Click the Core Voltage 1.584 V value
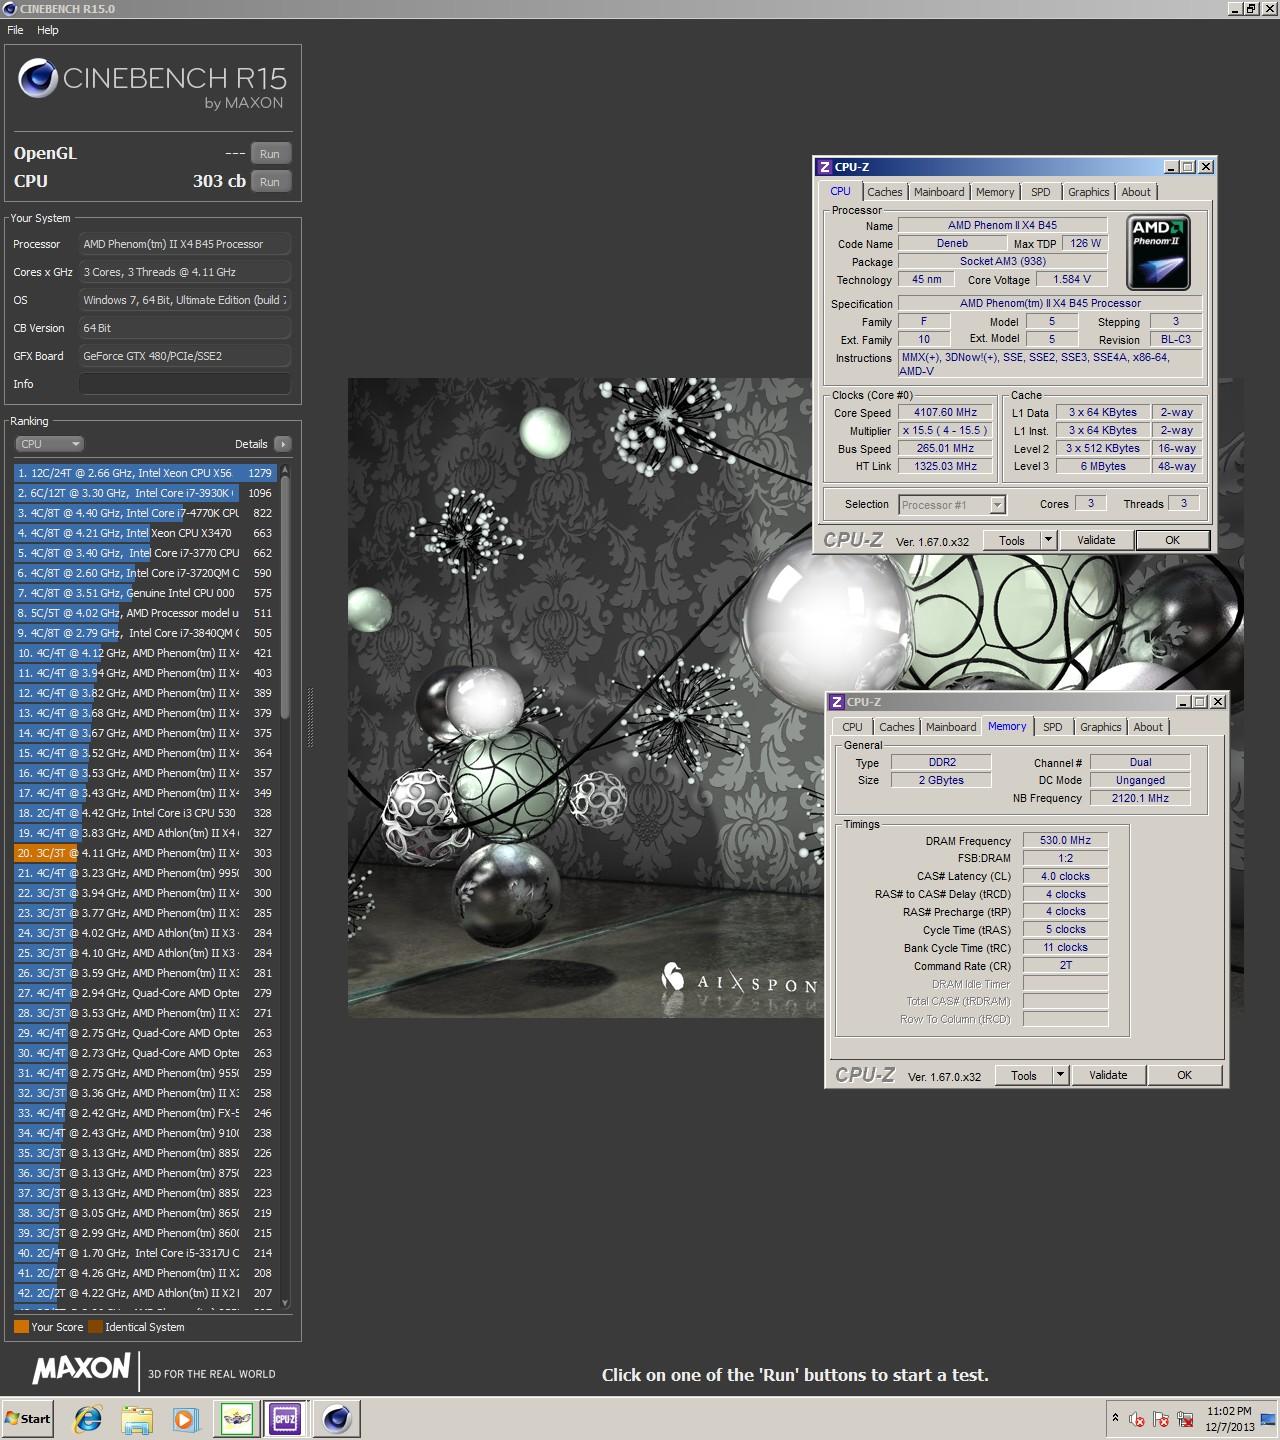1280x1440 pixels. coord(1072,280)
